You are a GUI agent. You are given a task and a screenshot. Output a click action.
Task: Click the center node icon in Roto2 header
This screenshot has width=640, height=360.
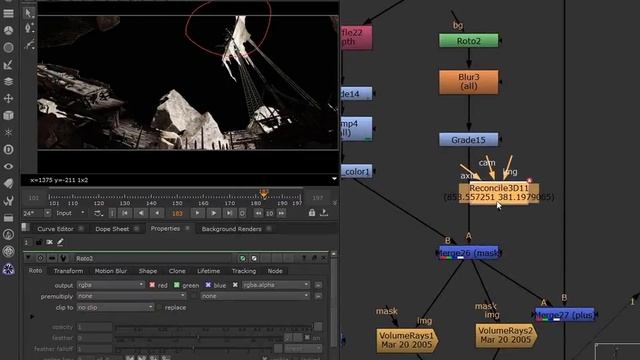coord(40,258)
